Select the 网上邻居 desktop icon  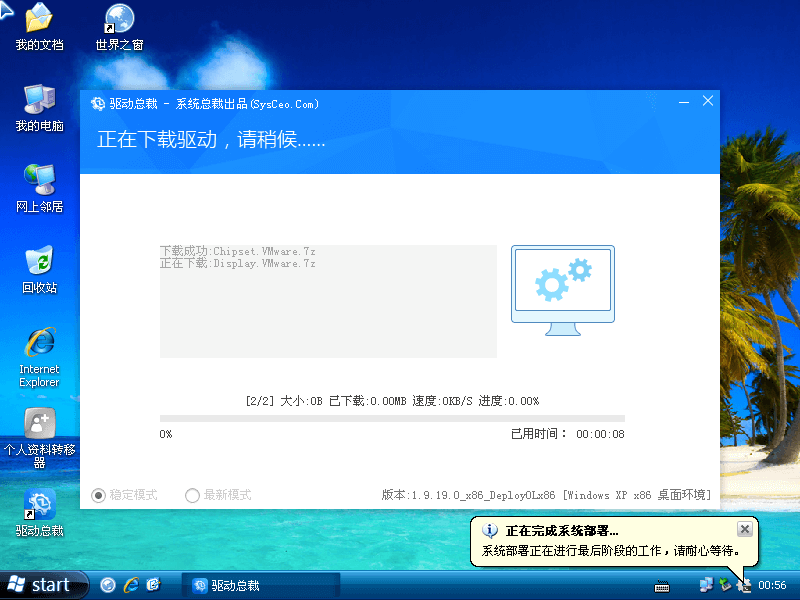coord(39,179)
